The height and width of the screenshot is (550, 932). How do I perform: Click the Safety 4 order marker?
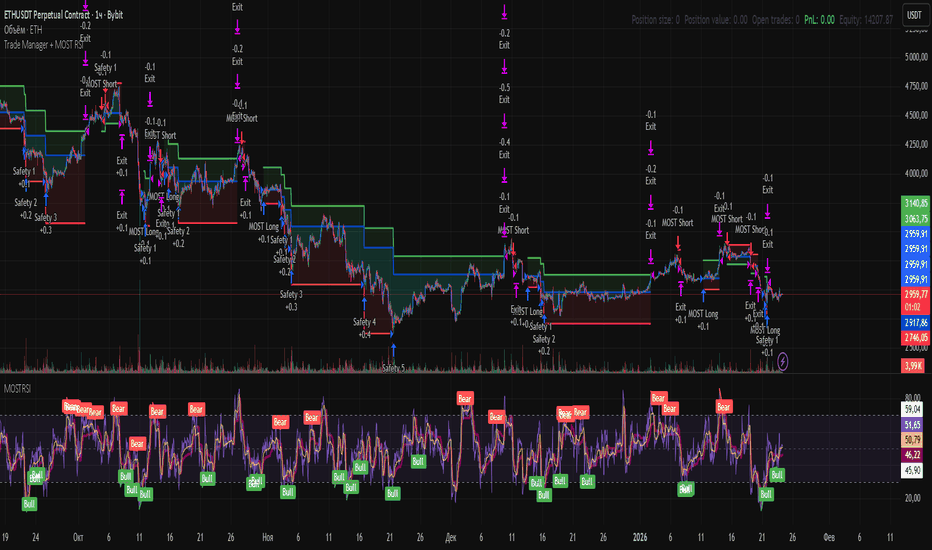tap(365, 322)
